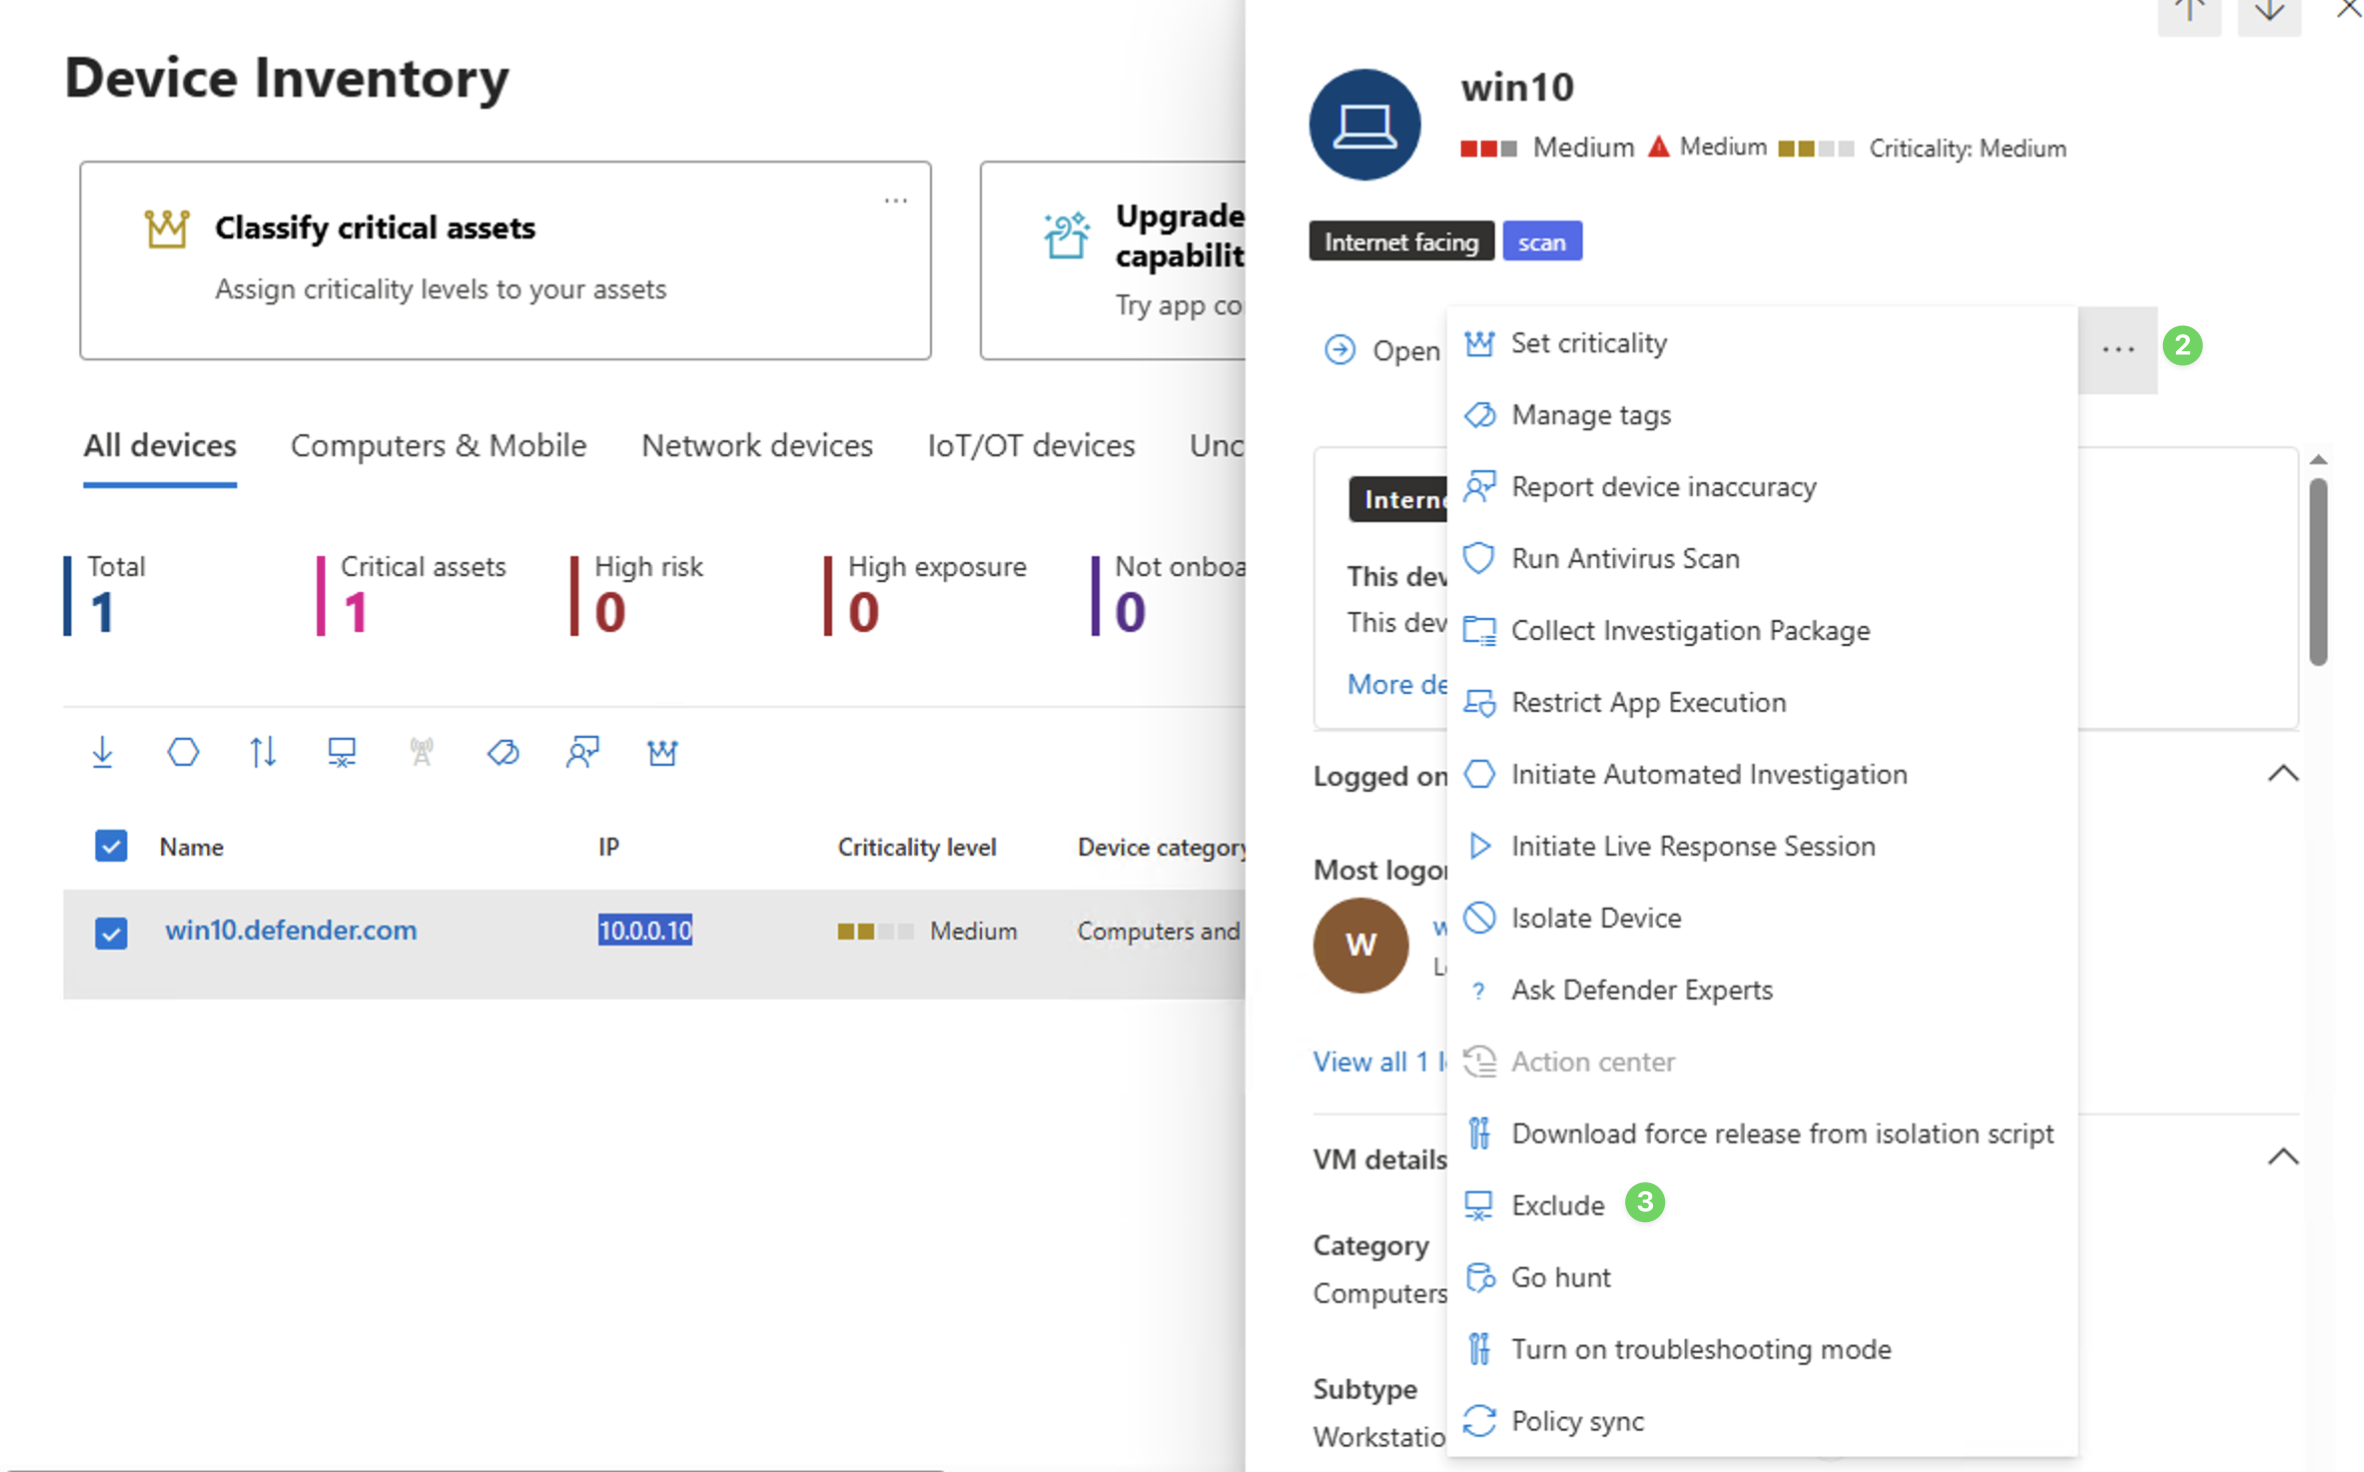Click the High risk count filter
Viewport: 2364px width, 1472px height.
pos(639,595)
